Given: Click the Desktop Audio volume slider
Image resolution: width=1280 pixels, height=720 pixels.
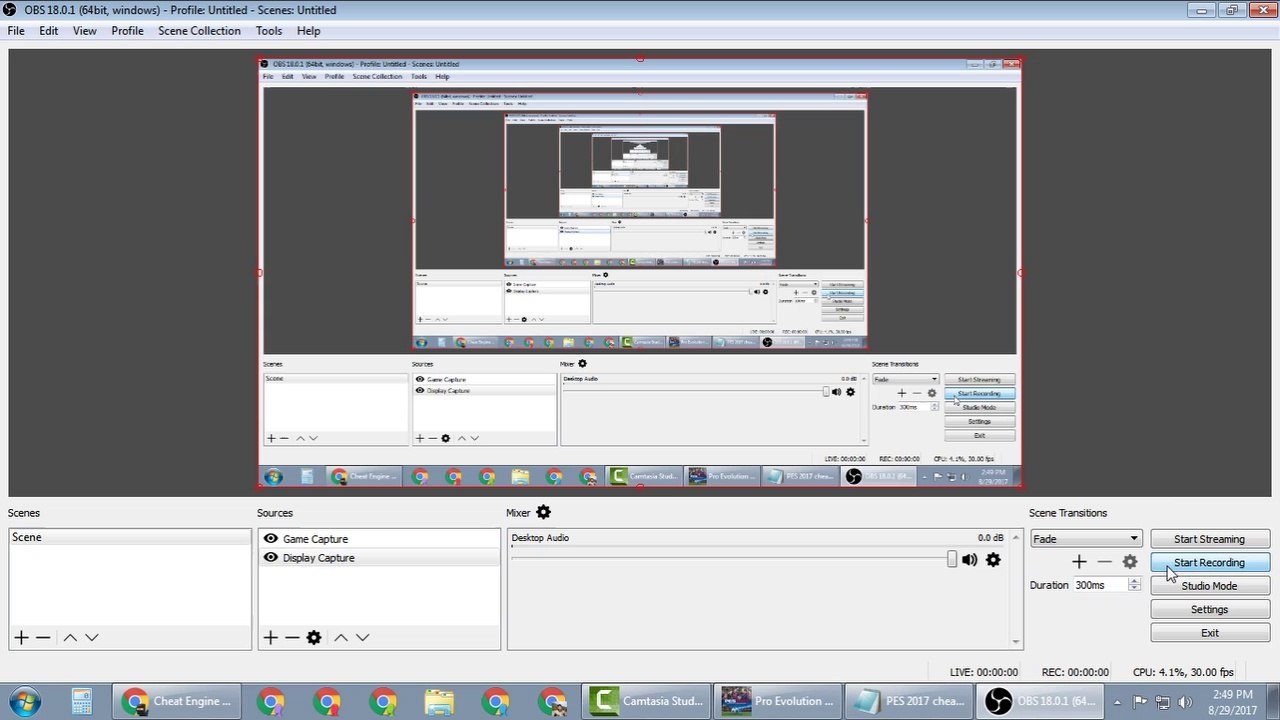Looking at the screenshot, I should 734,560.
